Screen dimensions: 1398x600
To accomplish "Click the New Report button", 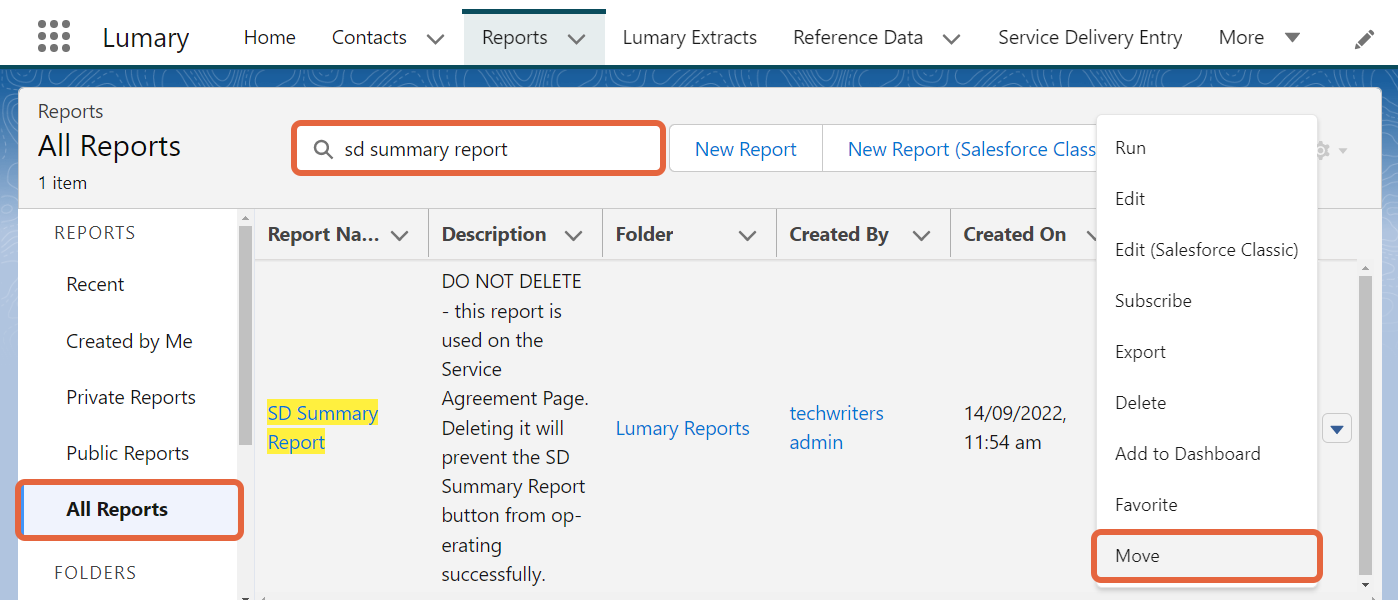I will pos(746,149).
